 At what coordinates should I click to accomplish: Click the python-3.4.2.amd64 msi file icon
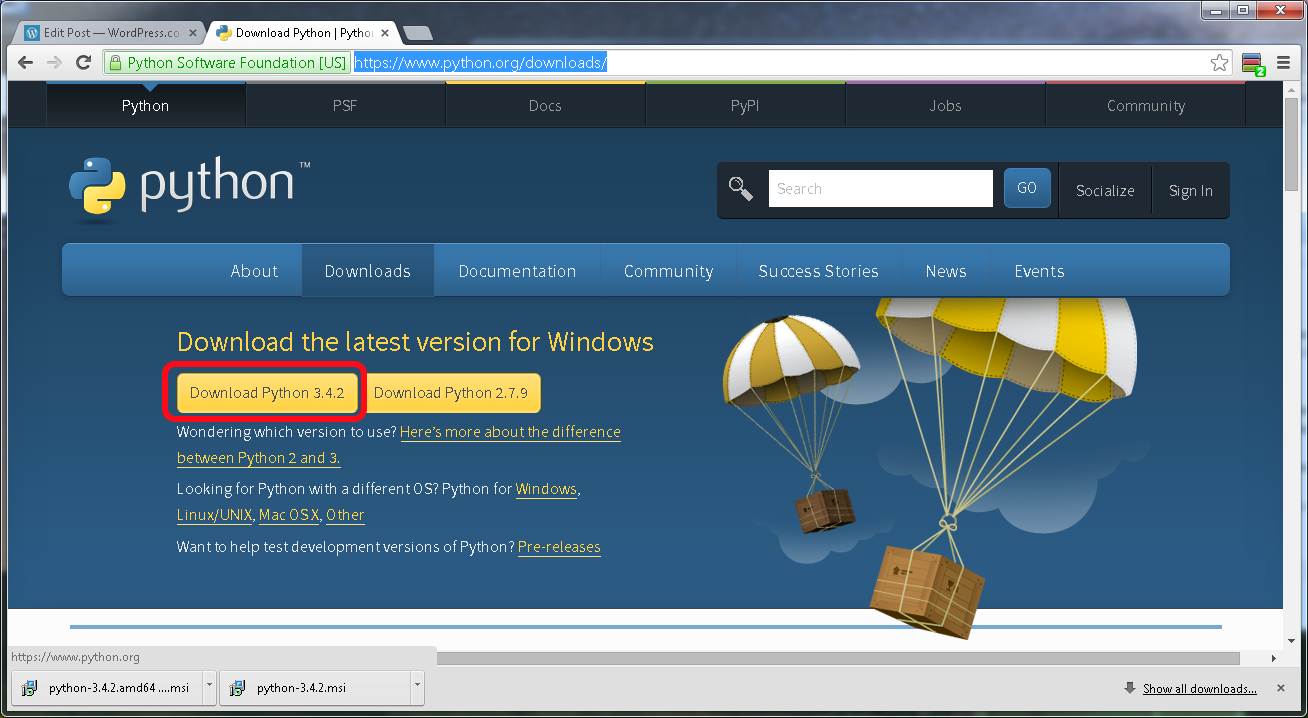click(30, 688)
